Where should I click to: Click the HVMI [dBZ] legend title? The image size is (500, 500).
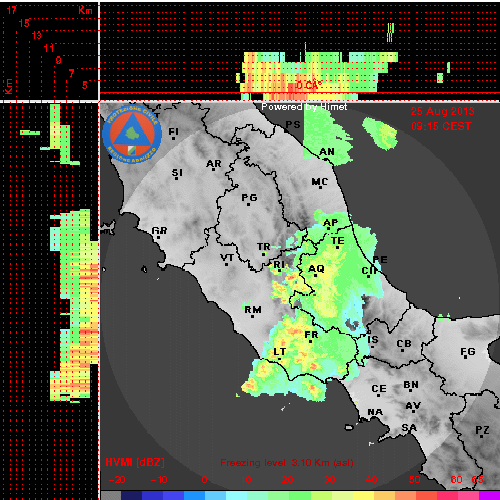[135, 462]
